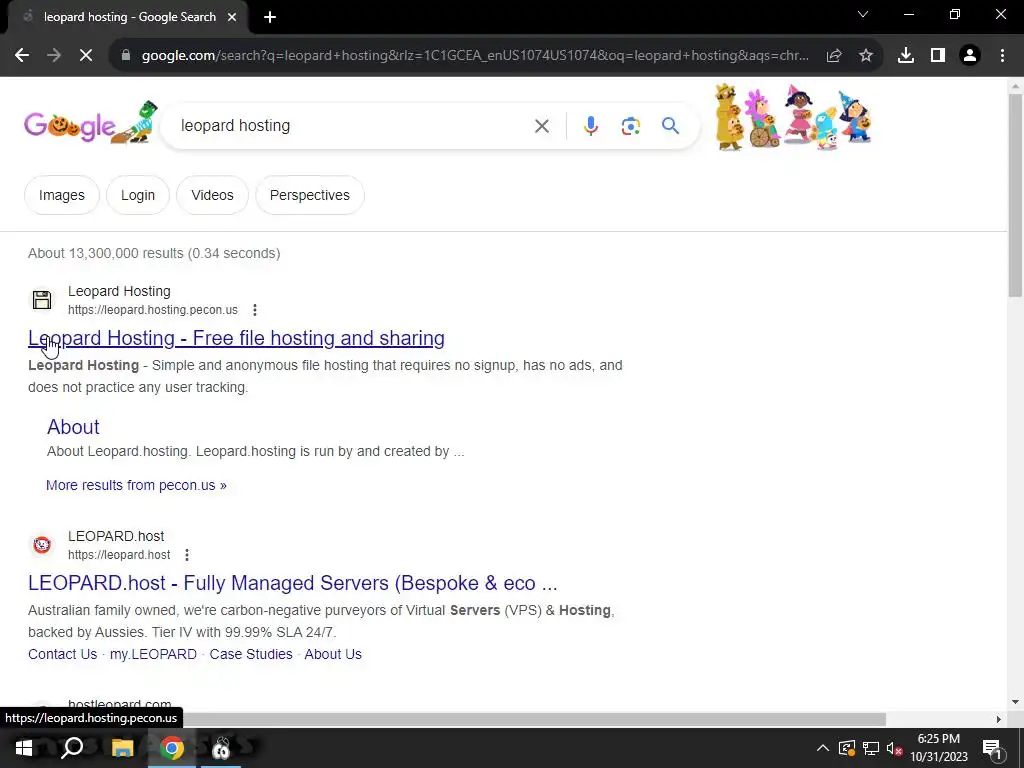
Task: Open the Windows notification center
Action: click(992, 750)
